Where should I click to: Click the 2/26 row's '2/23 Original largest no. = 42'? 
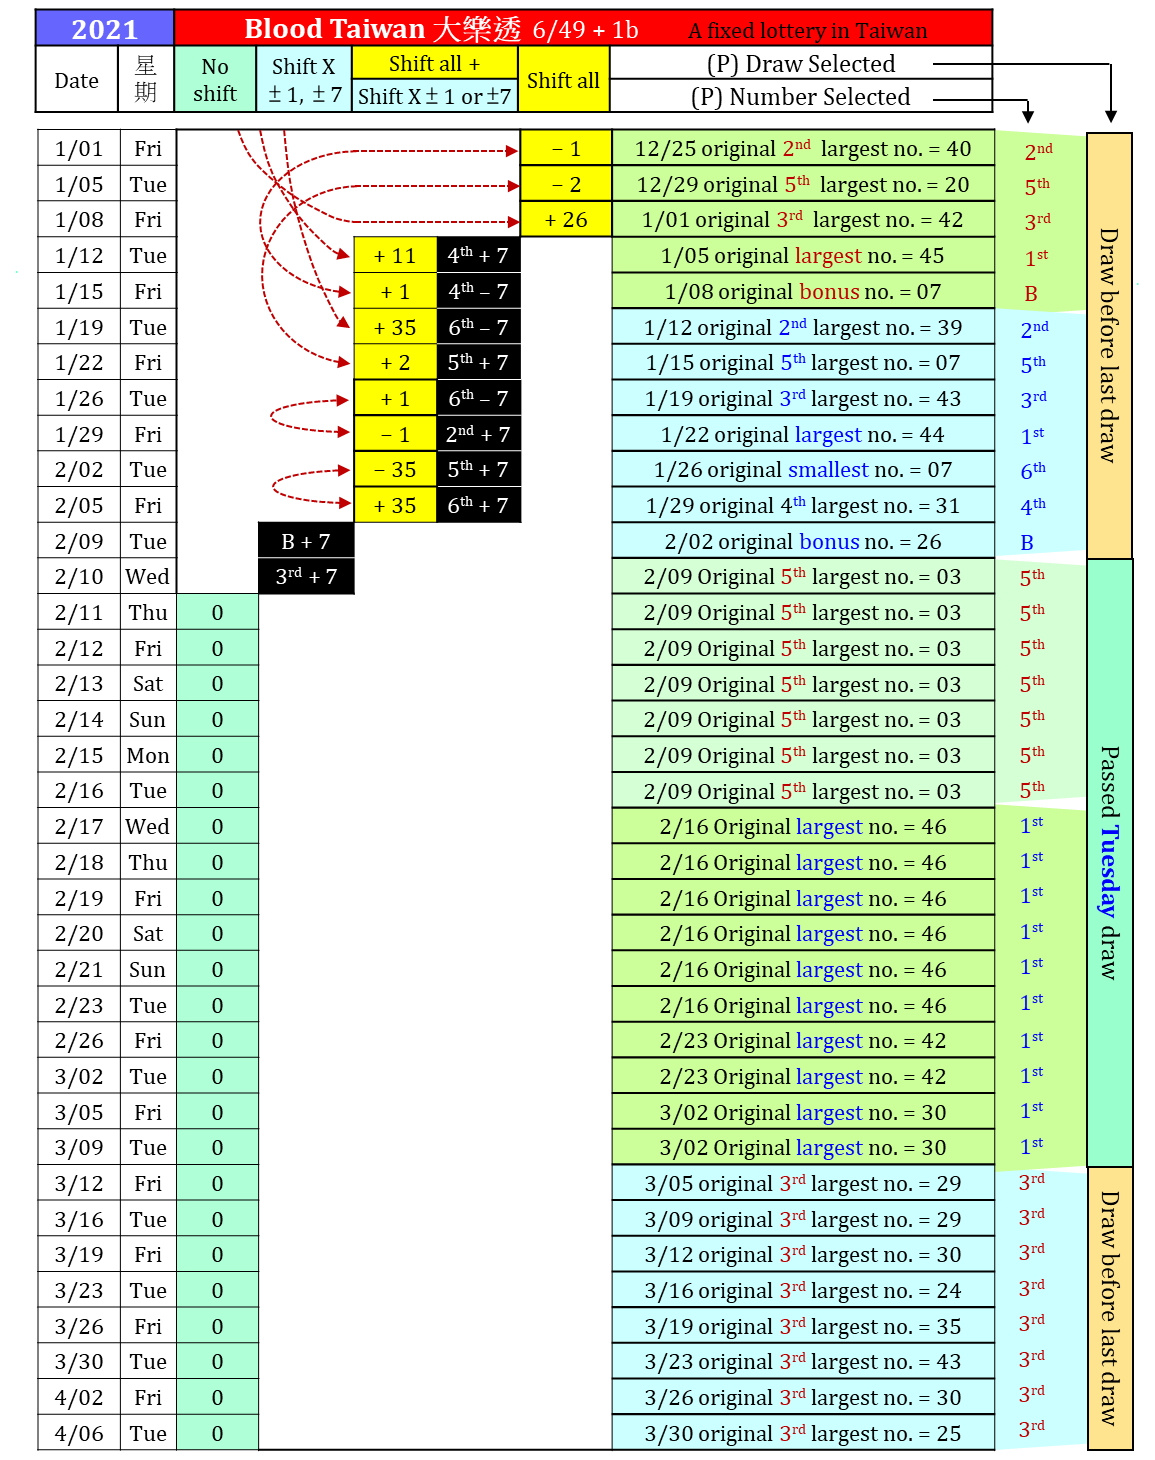point(803,1040)
